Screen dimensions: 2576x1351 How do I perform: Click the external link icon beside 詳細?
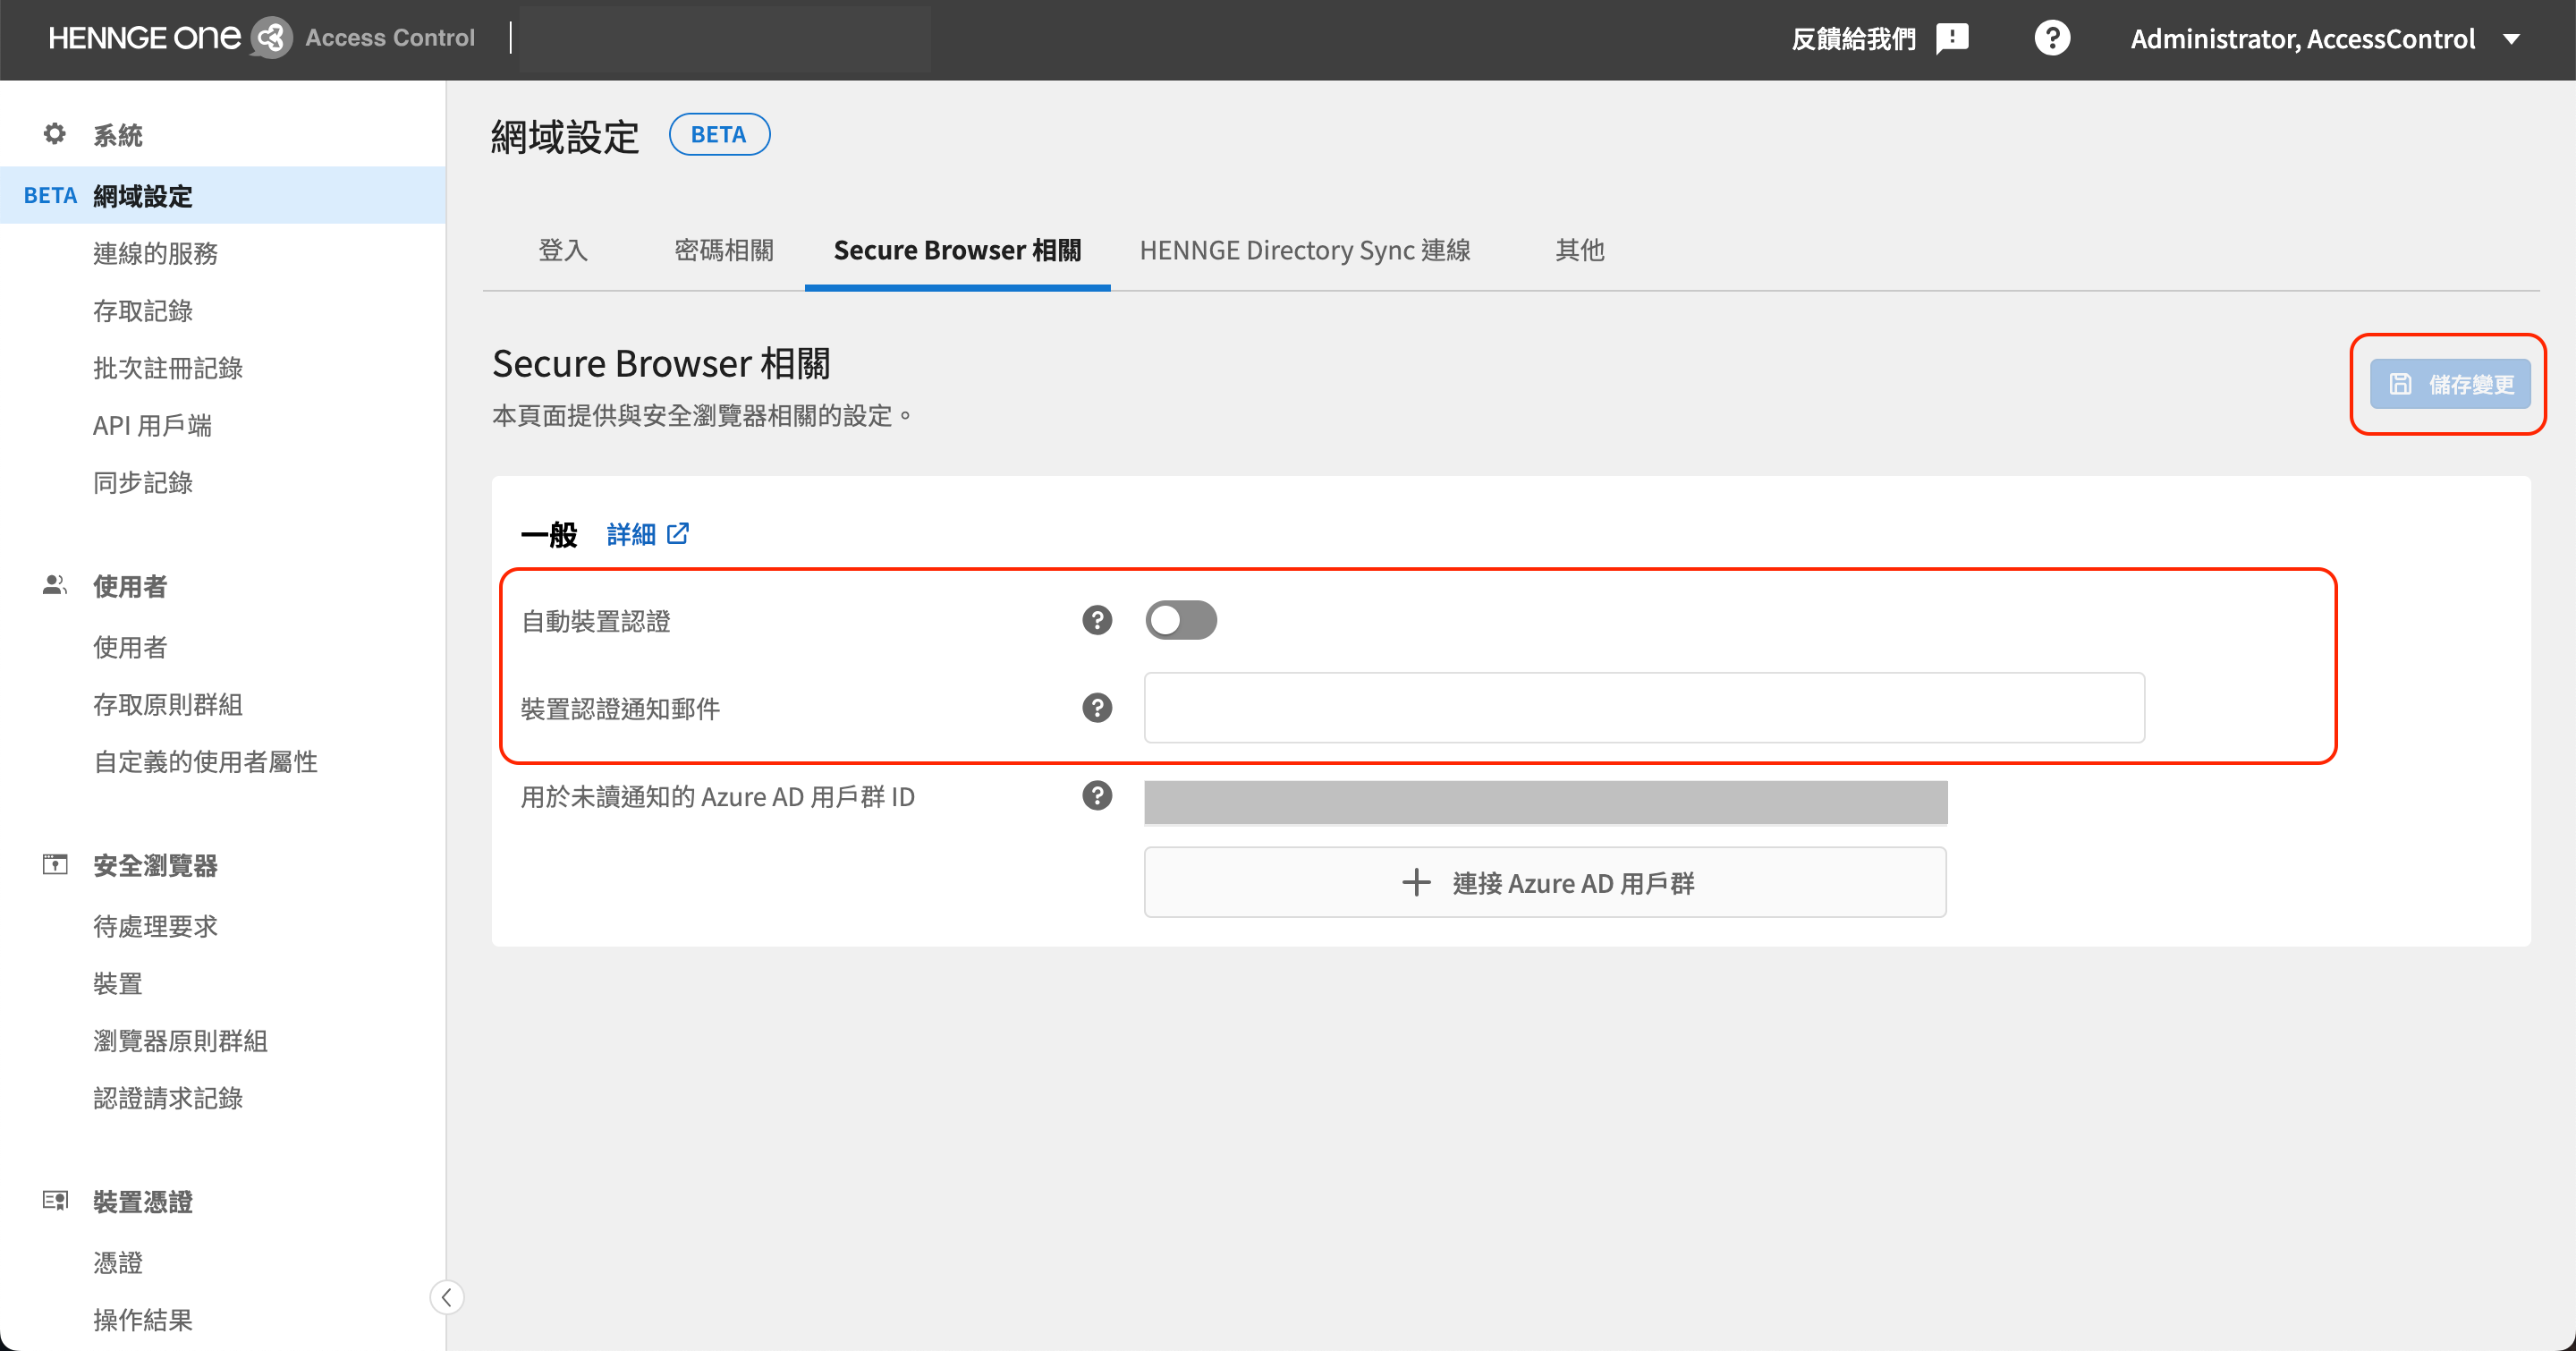click(x=678, y=533)
